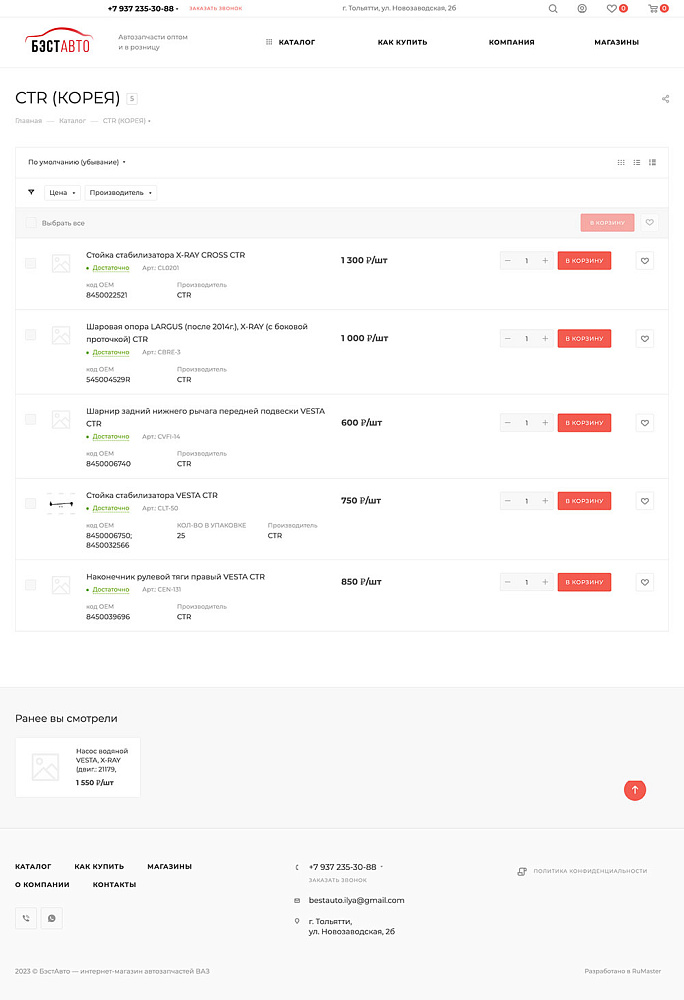Go to 'Магазины' in top navigation
Screen dimensions: 684x1000
[x=616, y=42]
